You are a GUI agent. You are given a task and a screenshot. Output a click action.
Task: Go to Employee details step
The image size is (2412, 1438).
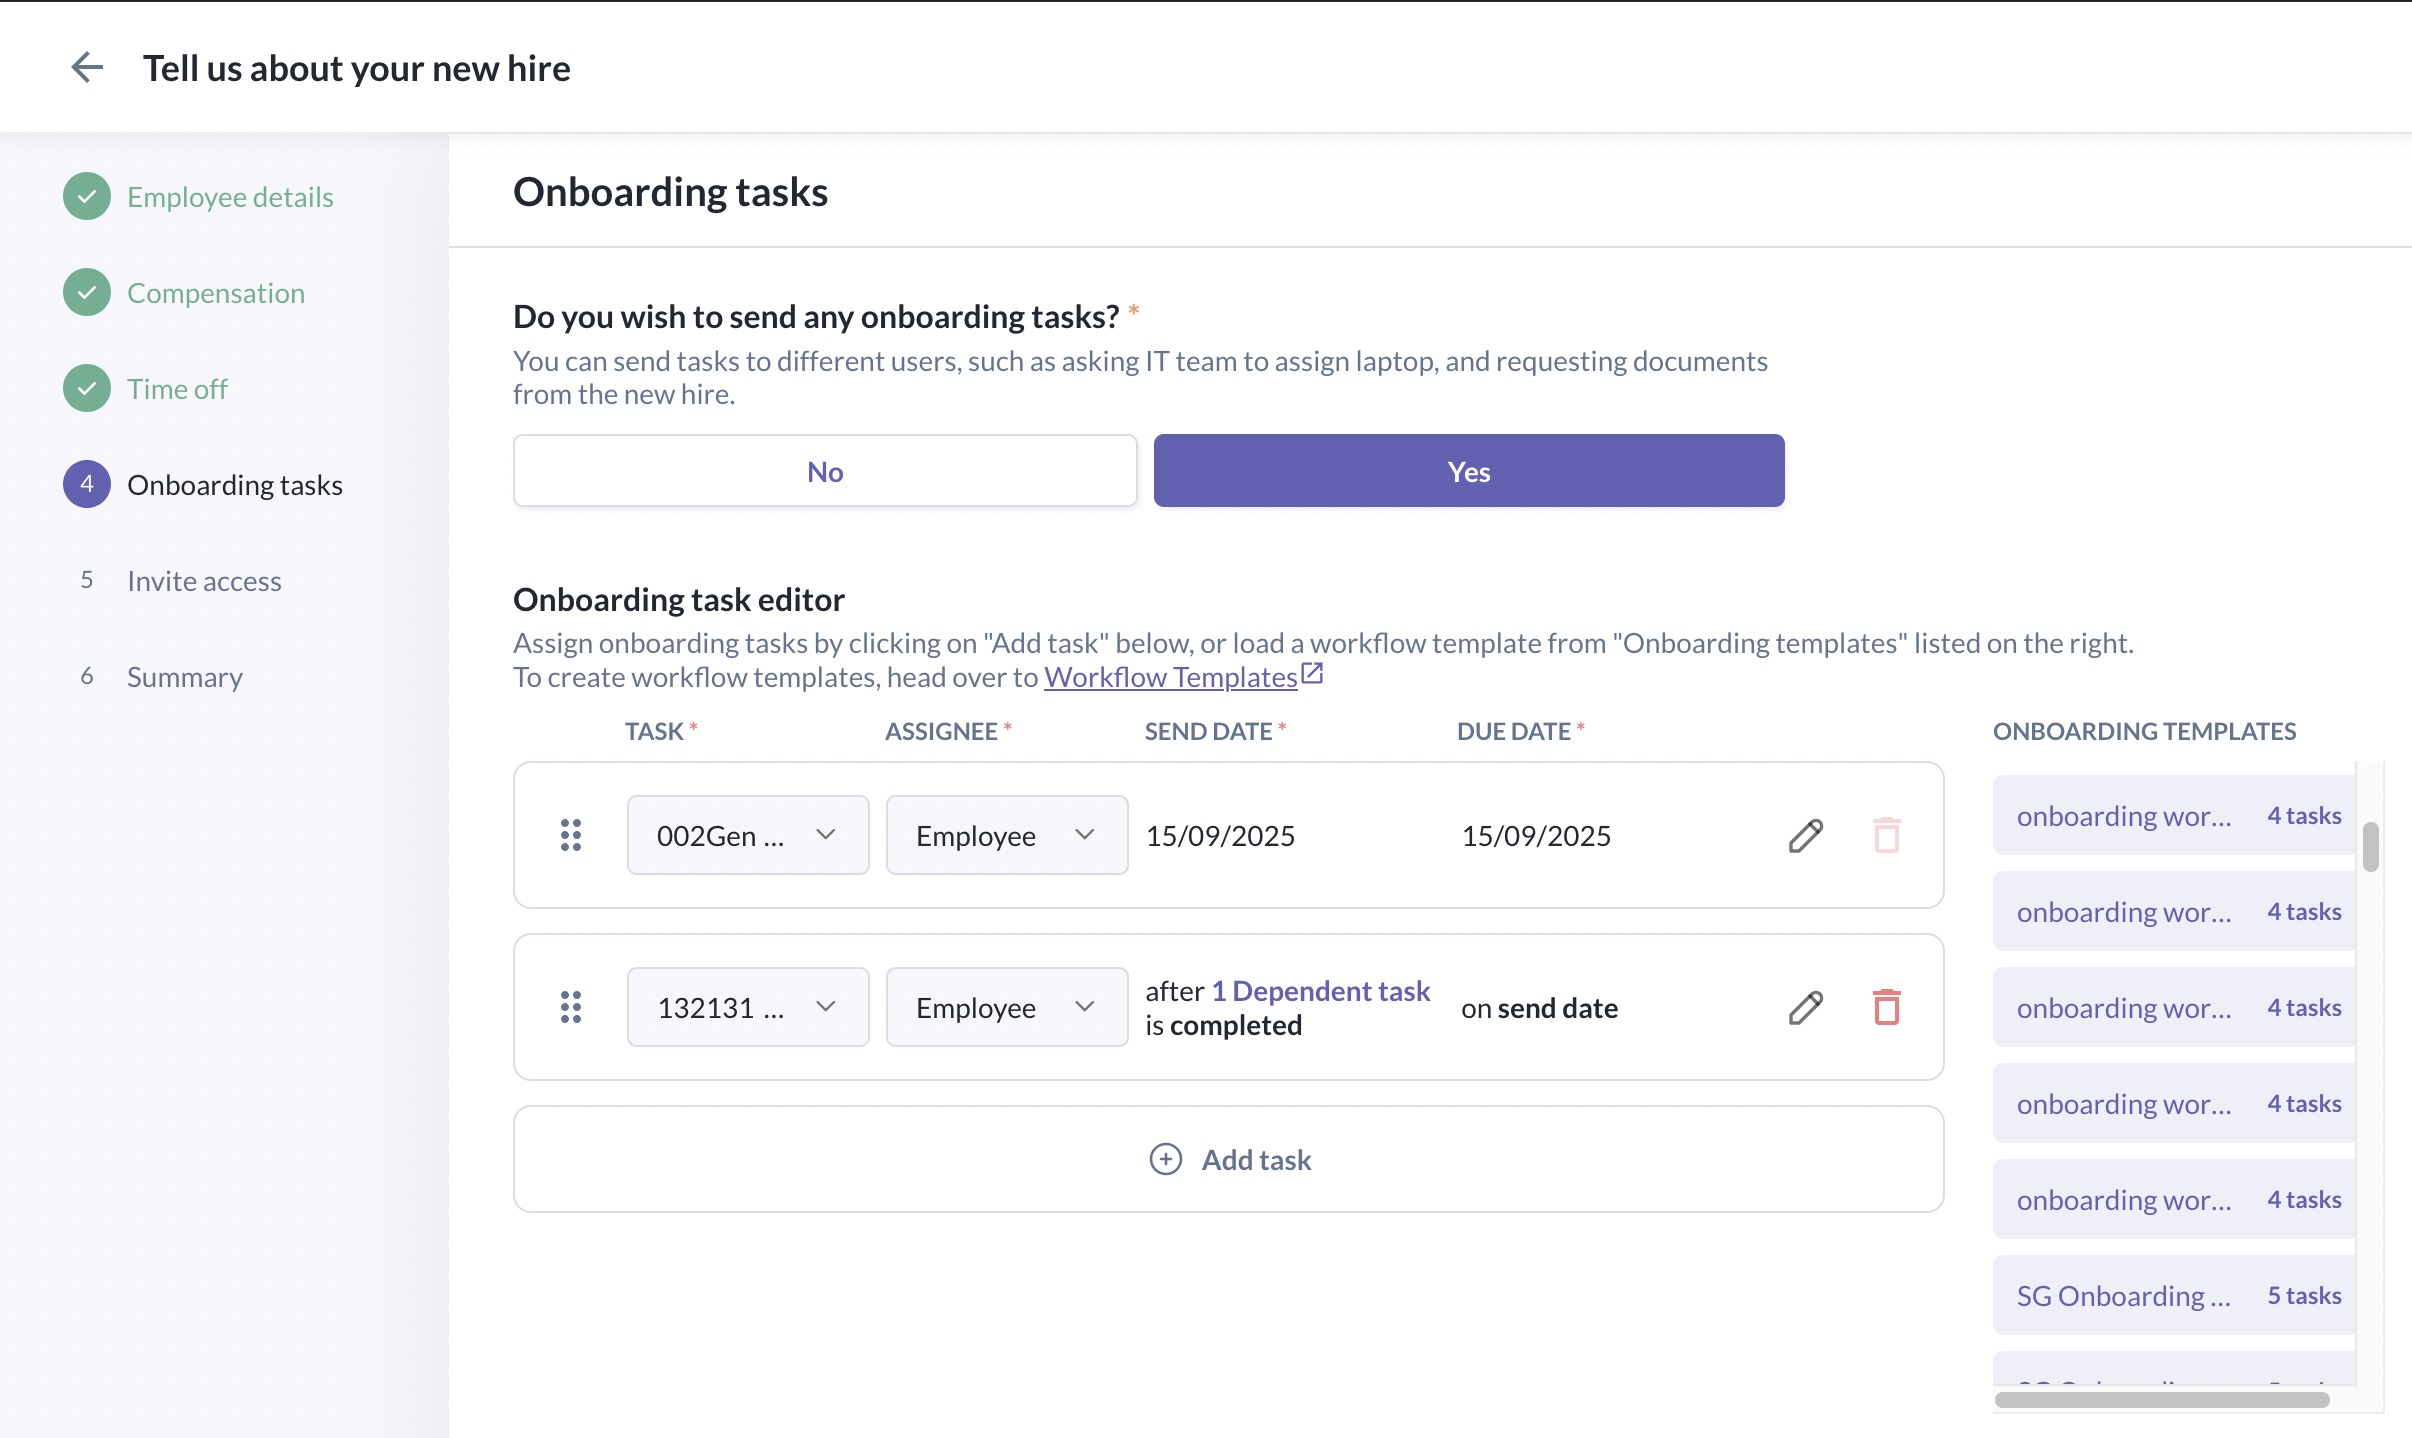click(230, 197)
